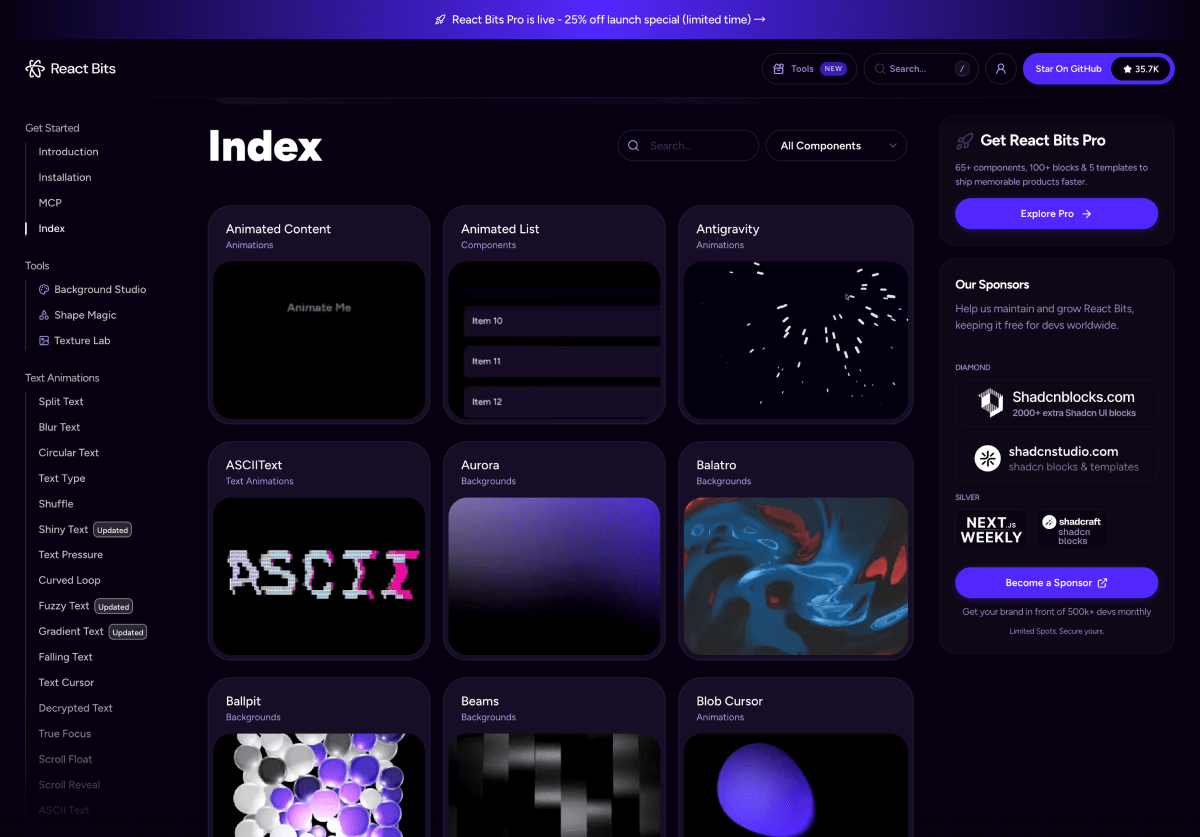1200x837 pixels.
Task: Open the Aurora background preview card
Action: (554, 575)
